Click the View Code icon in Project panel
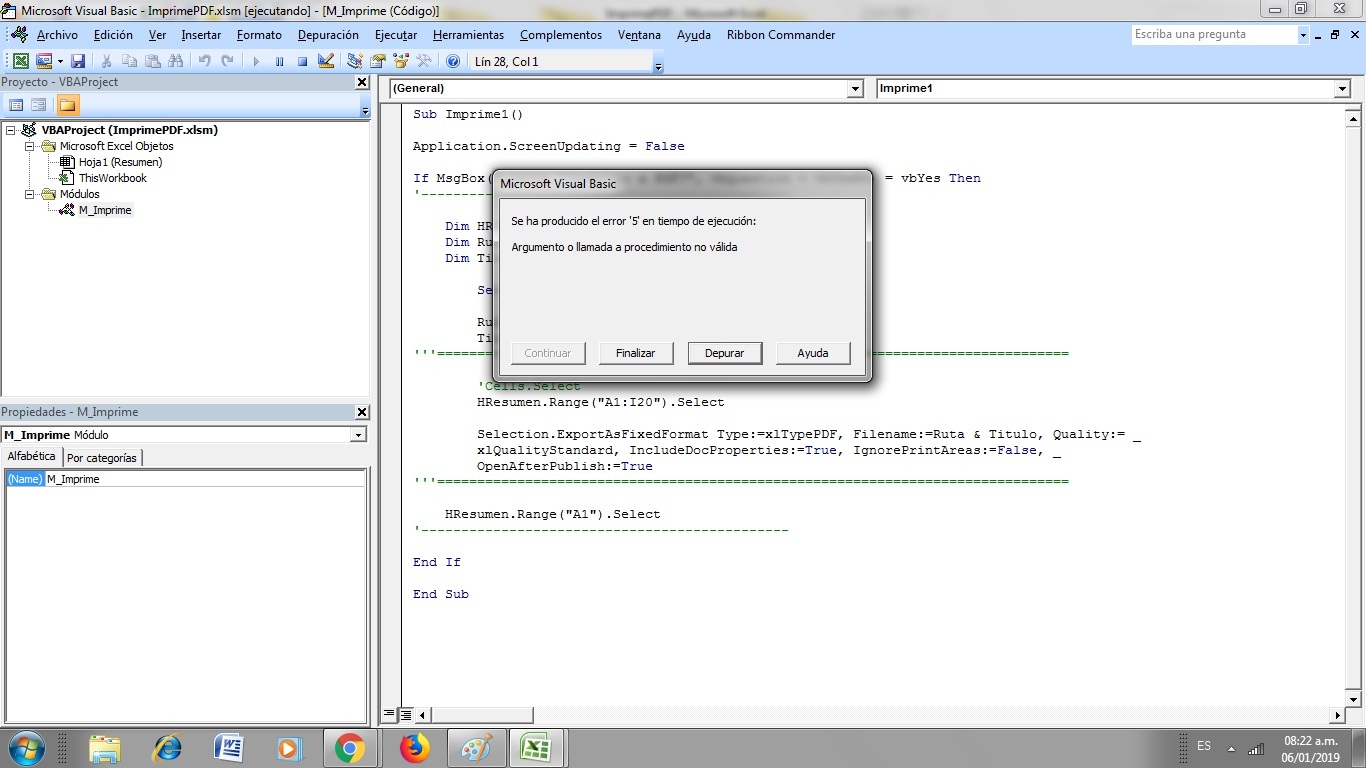 point(16,105)
